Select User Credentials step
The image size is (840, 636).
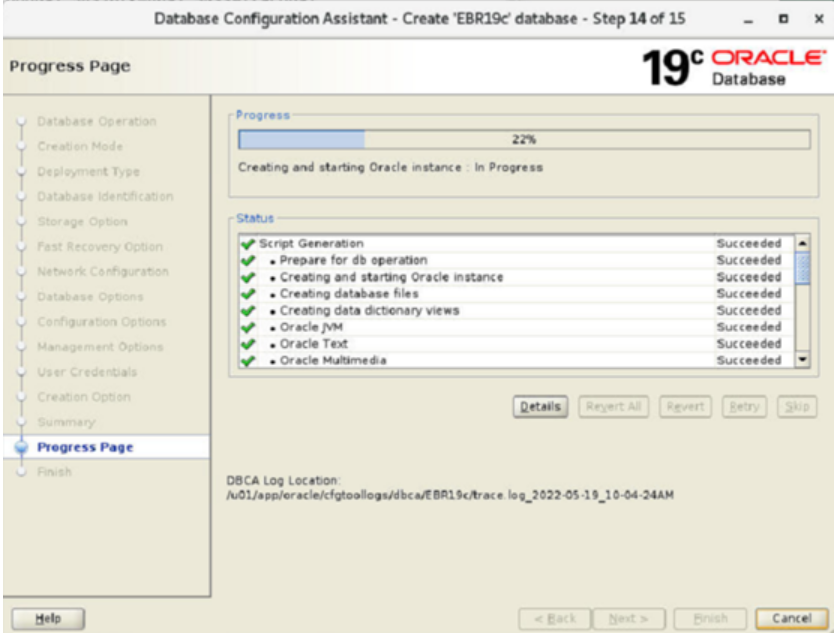(x=87, y=372)
